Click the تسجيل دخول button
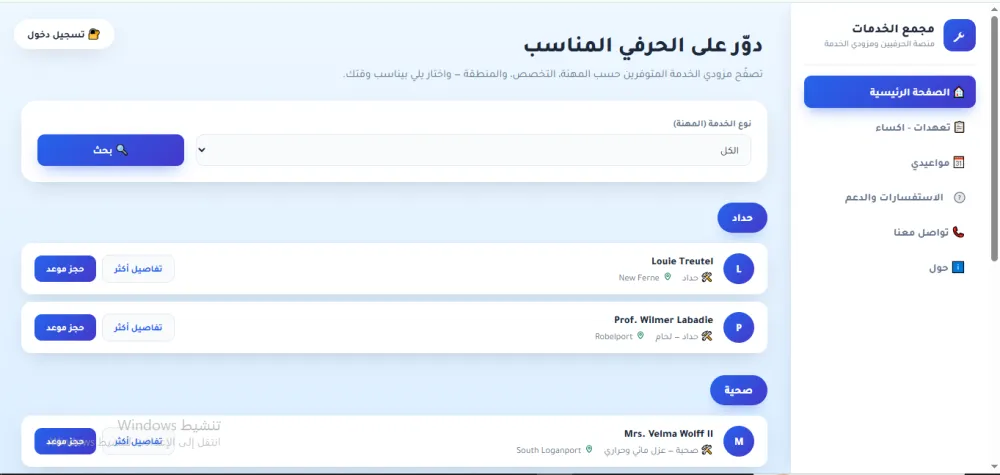Viewport: 1000px width, 475px height. (64, 34)
